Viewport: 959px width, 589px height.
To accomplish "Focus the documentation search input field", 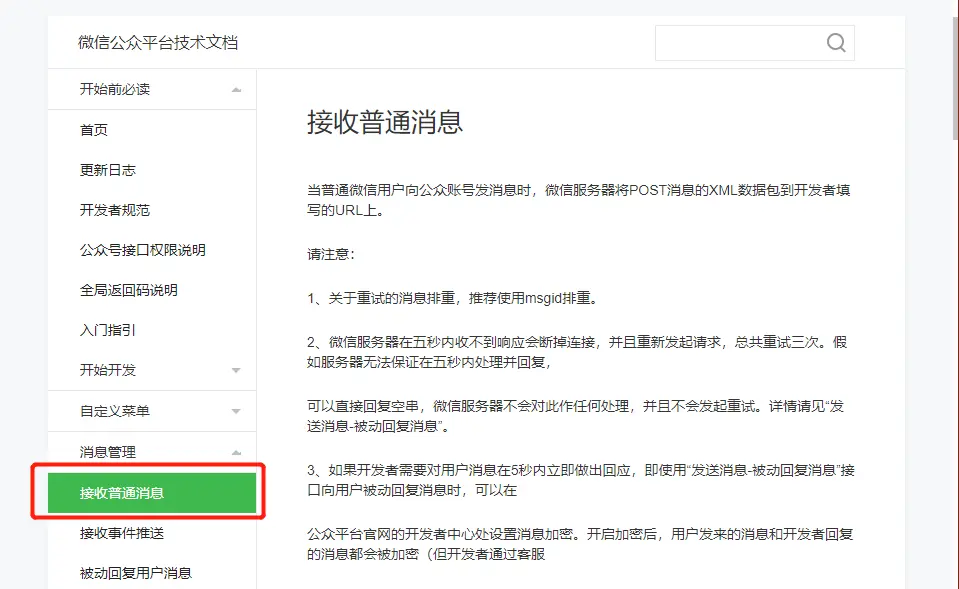I will coord(754,43).
